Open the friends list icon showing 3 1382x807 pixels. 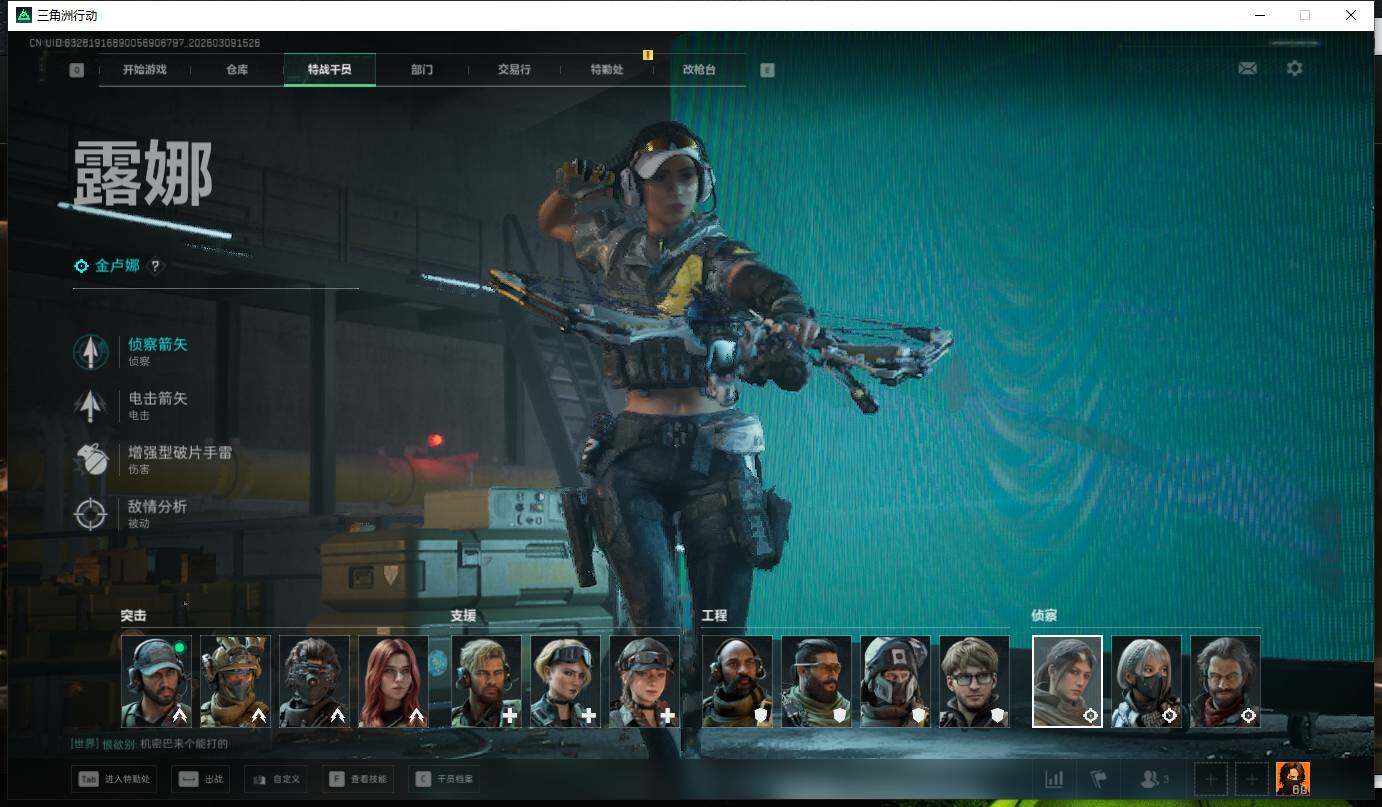point(1154,779)
